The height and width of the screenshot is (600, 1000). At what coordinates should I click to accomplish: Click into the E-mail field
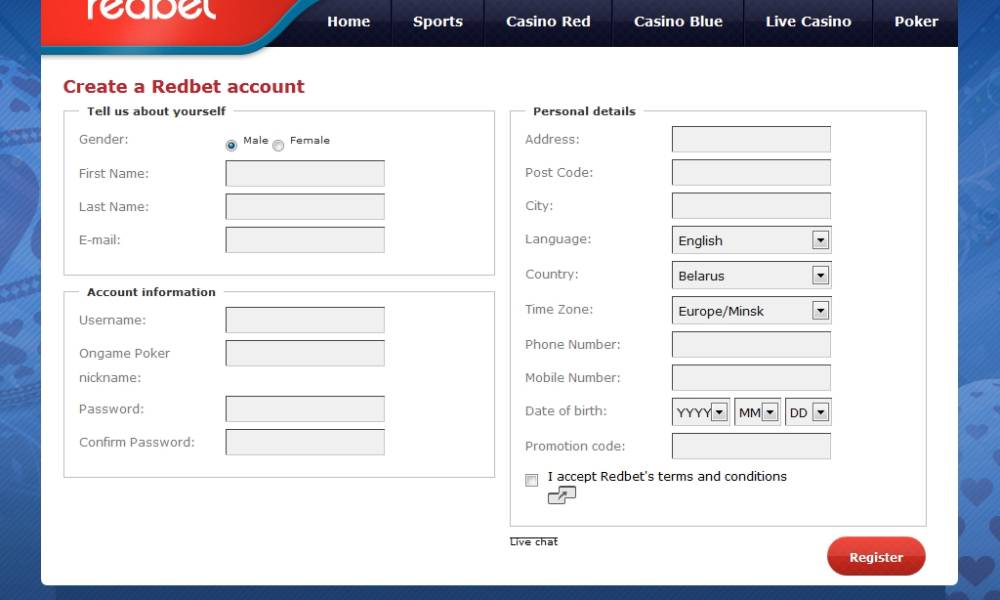(x=305, y=240)
